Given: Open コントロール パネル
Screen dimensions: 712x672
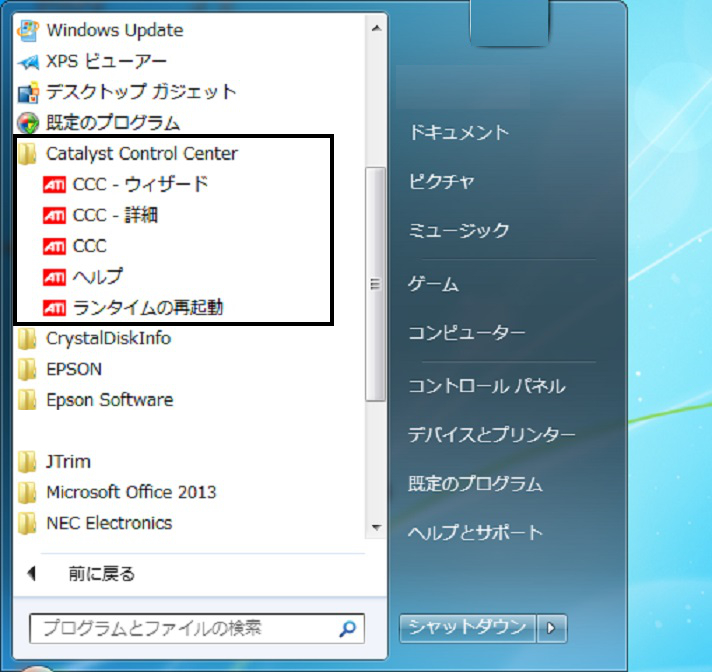Looking at the screenshot, I should point(487,386).
